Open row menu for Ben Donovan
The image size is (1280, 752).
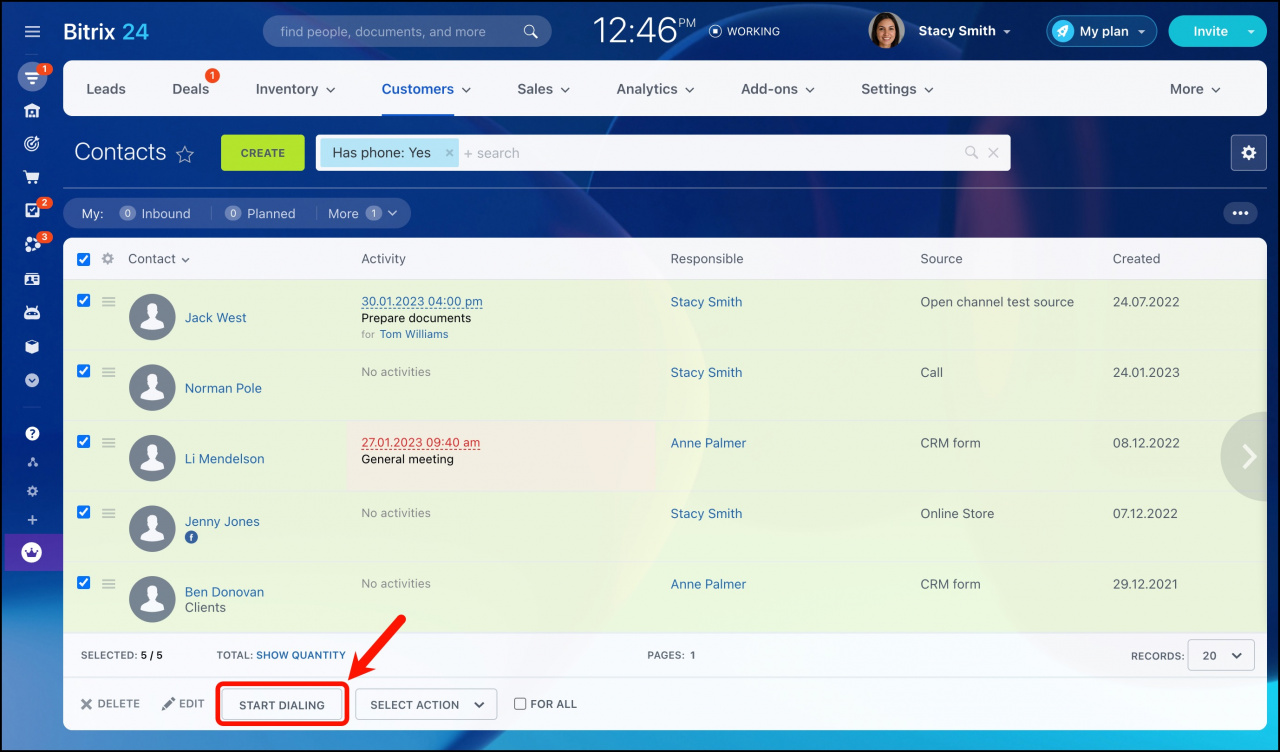[x=108, y=583]
